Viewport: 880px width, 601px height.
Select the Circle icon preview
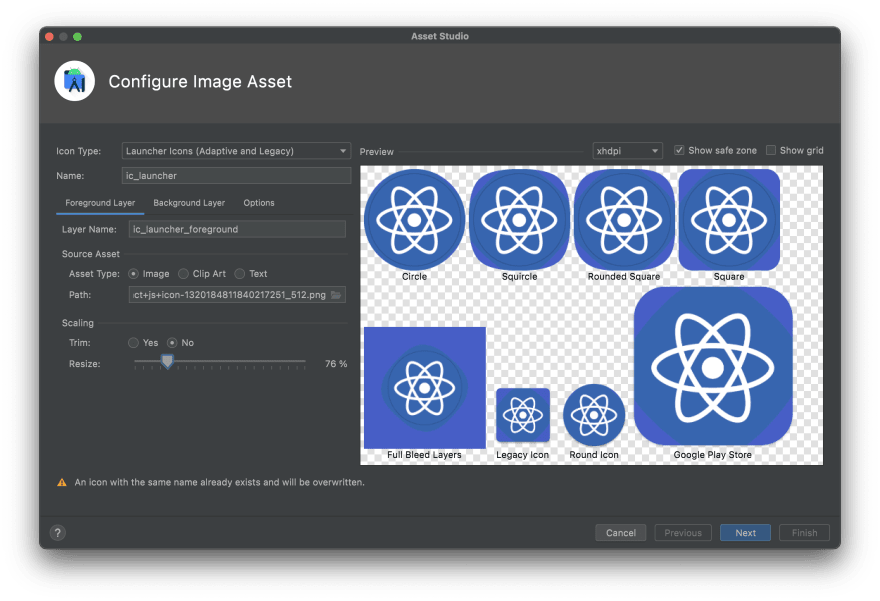pos(414,219)
